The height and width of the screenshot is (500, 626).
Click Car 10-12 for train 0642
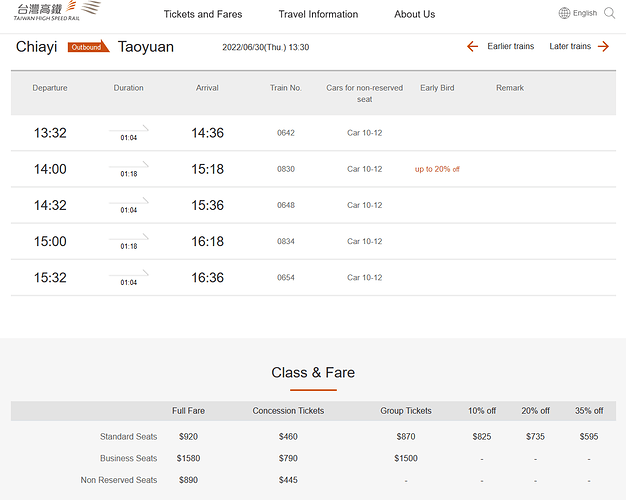tap(365, 133)
